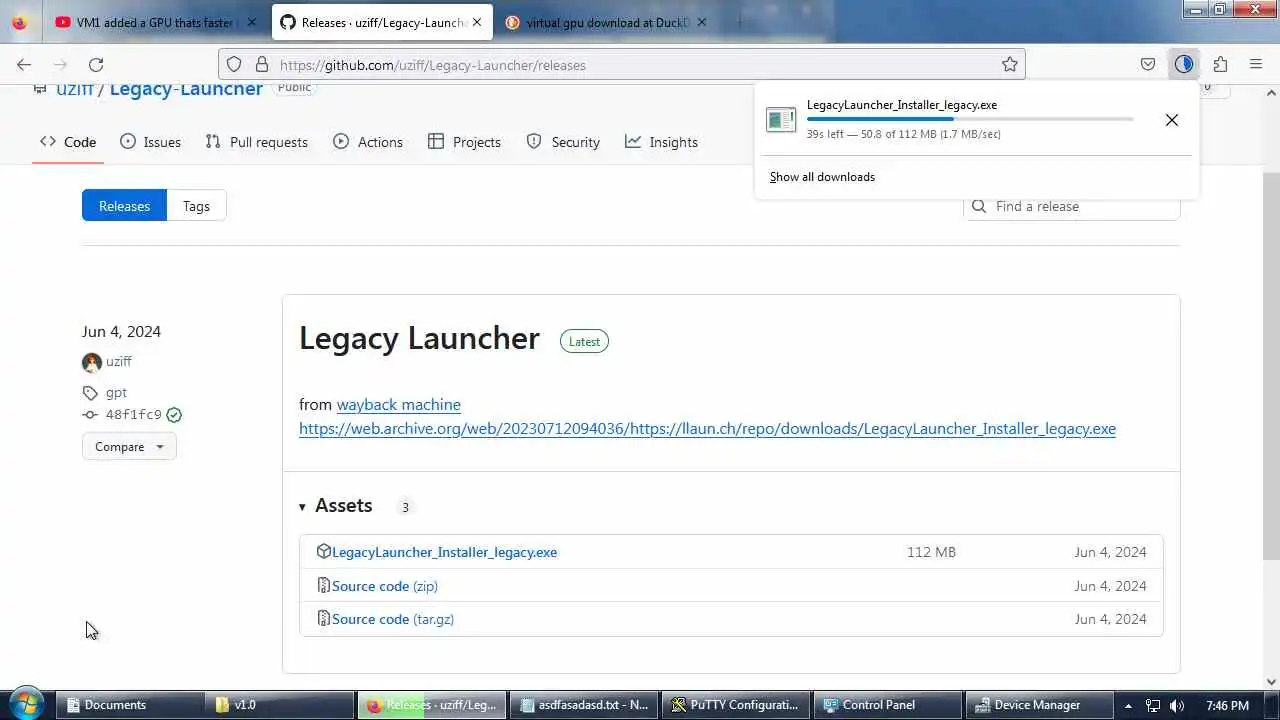
Task: Open the Legacy Launcher release title
Action: 419,338
